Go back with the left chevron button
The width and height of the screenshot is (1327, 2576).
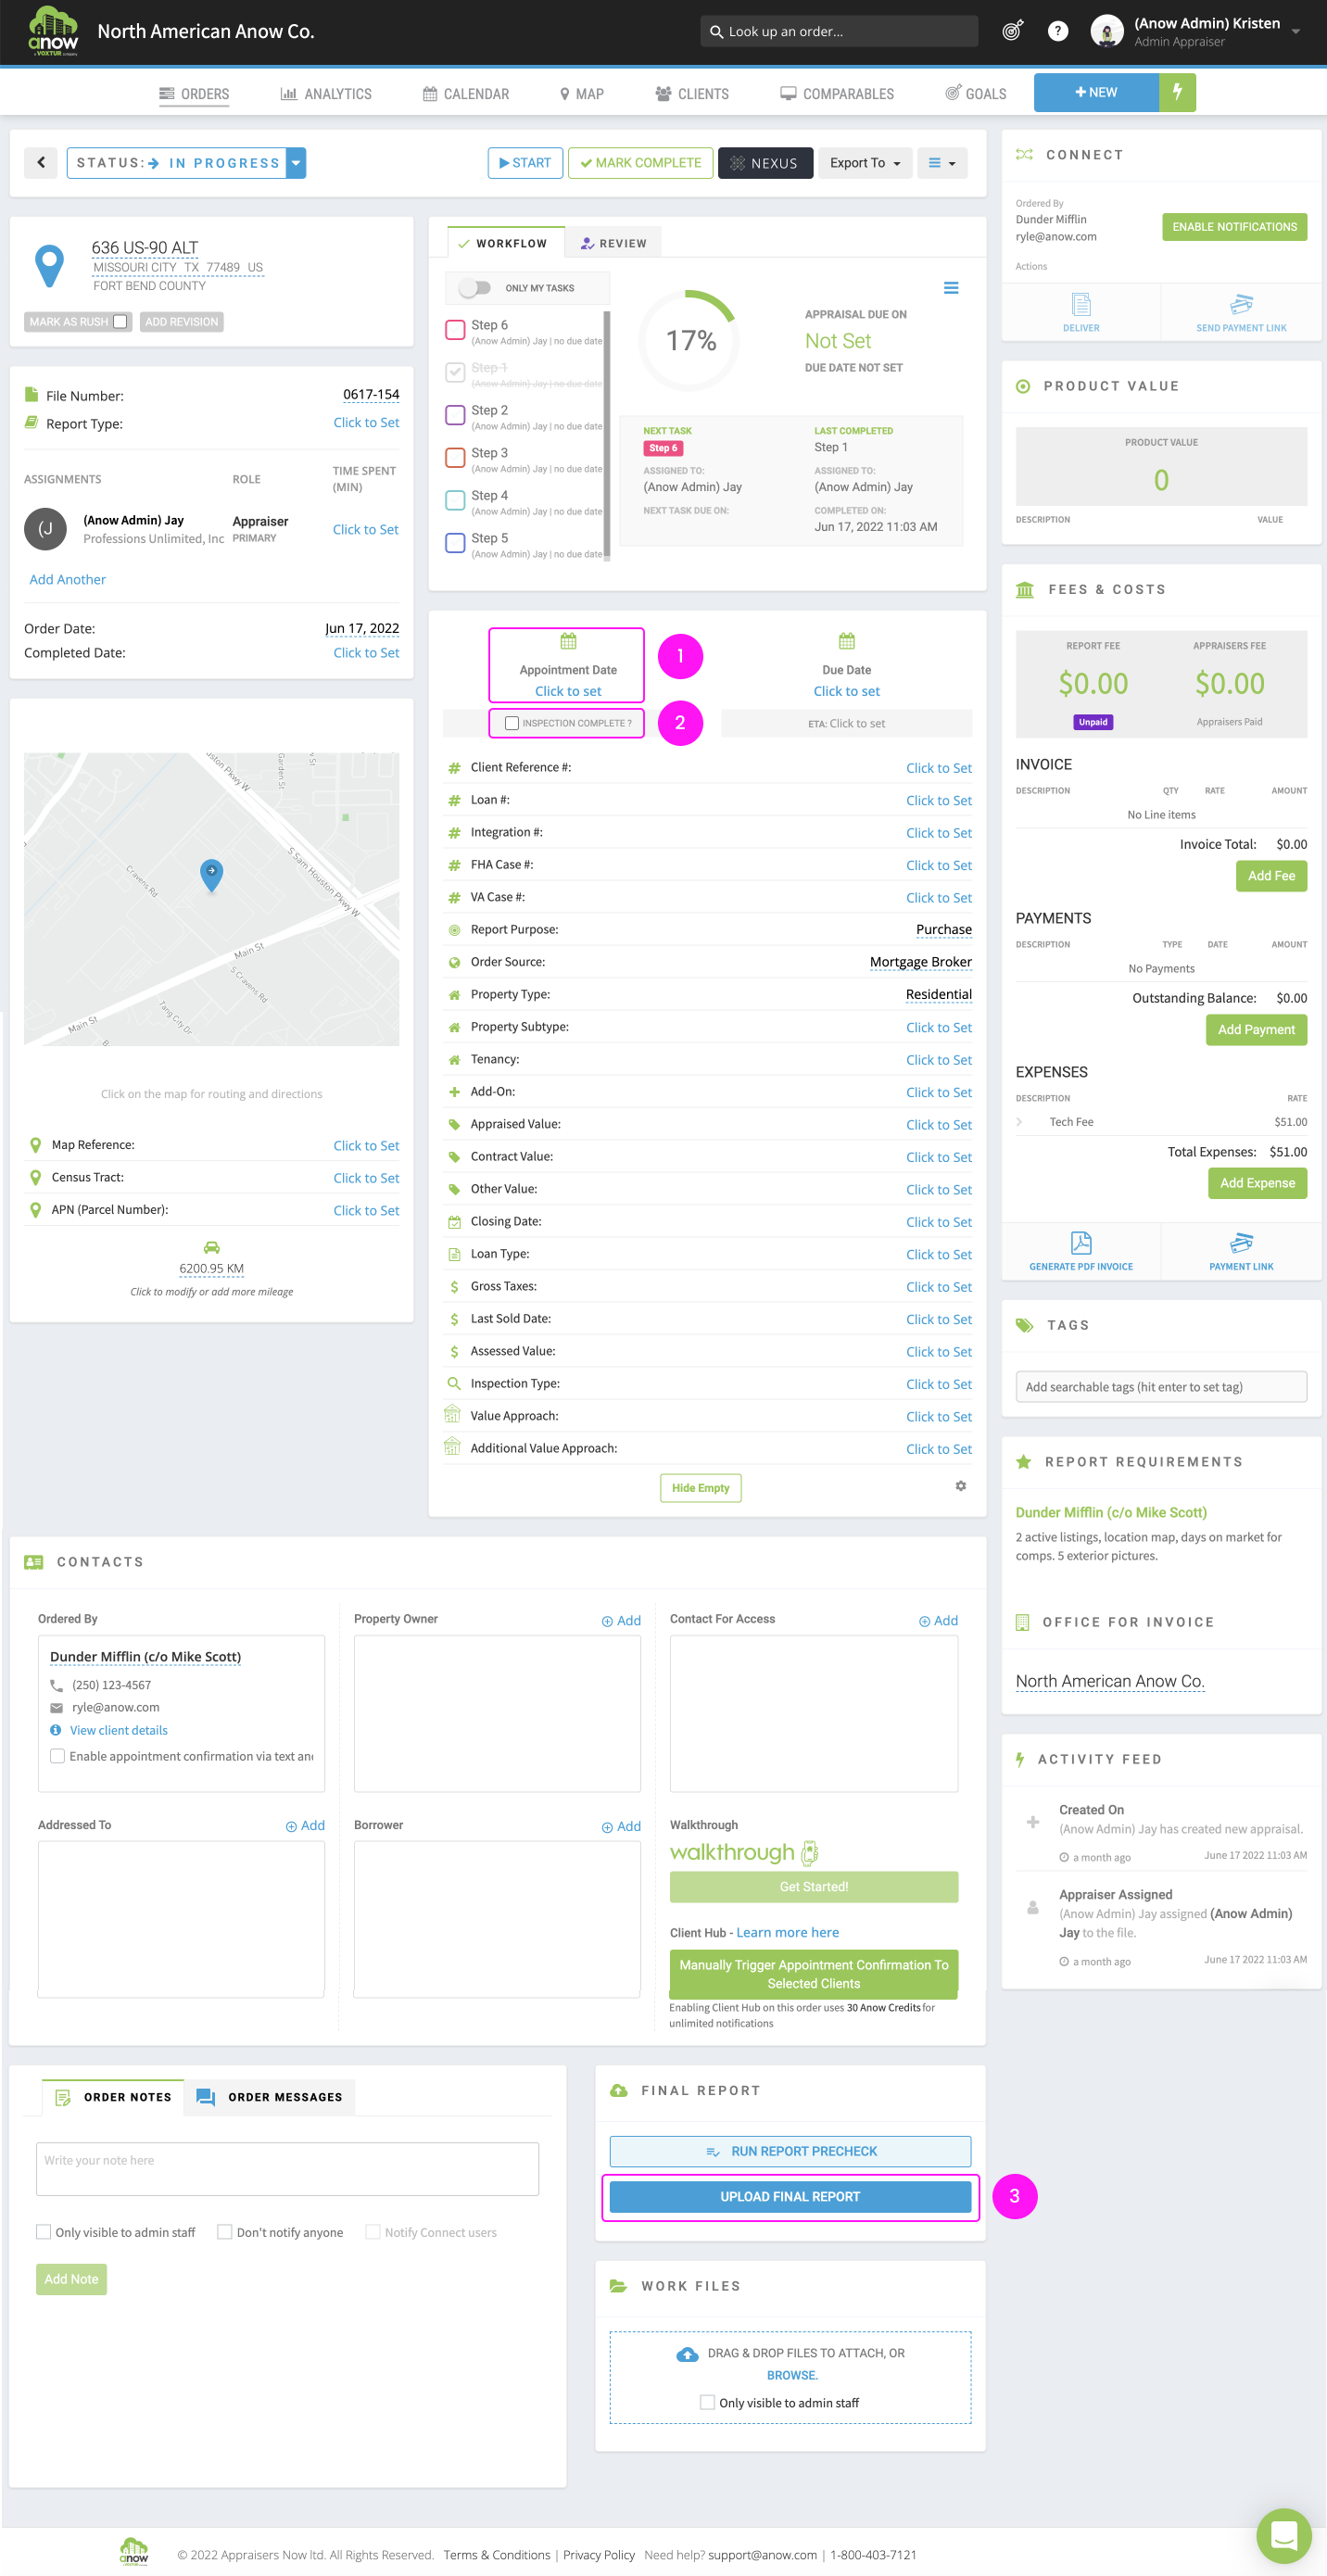tap(41, 163)
